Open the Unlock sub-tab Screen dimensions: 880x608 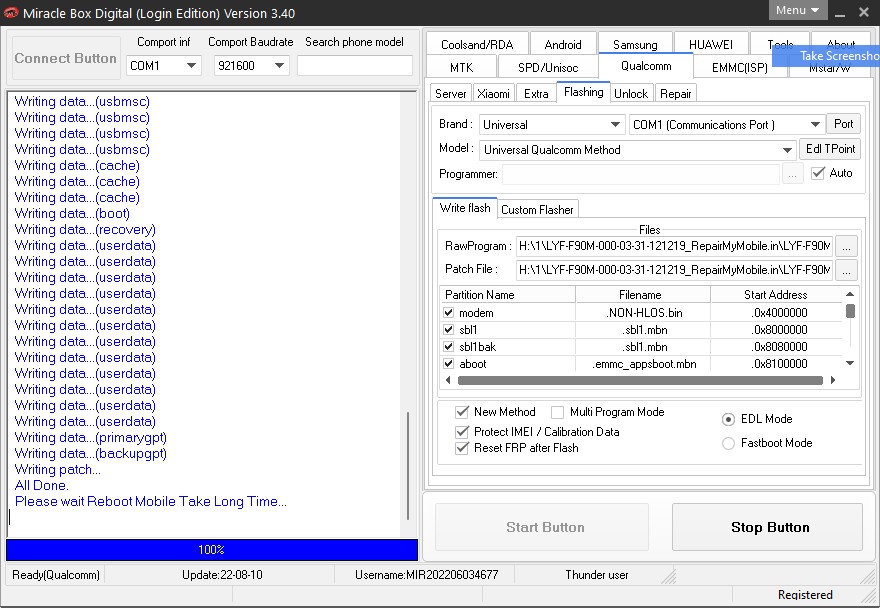[631, 94]
